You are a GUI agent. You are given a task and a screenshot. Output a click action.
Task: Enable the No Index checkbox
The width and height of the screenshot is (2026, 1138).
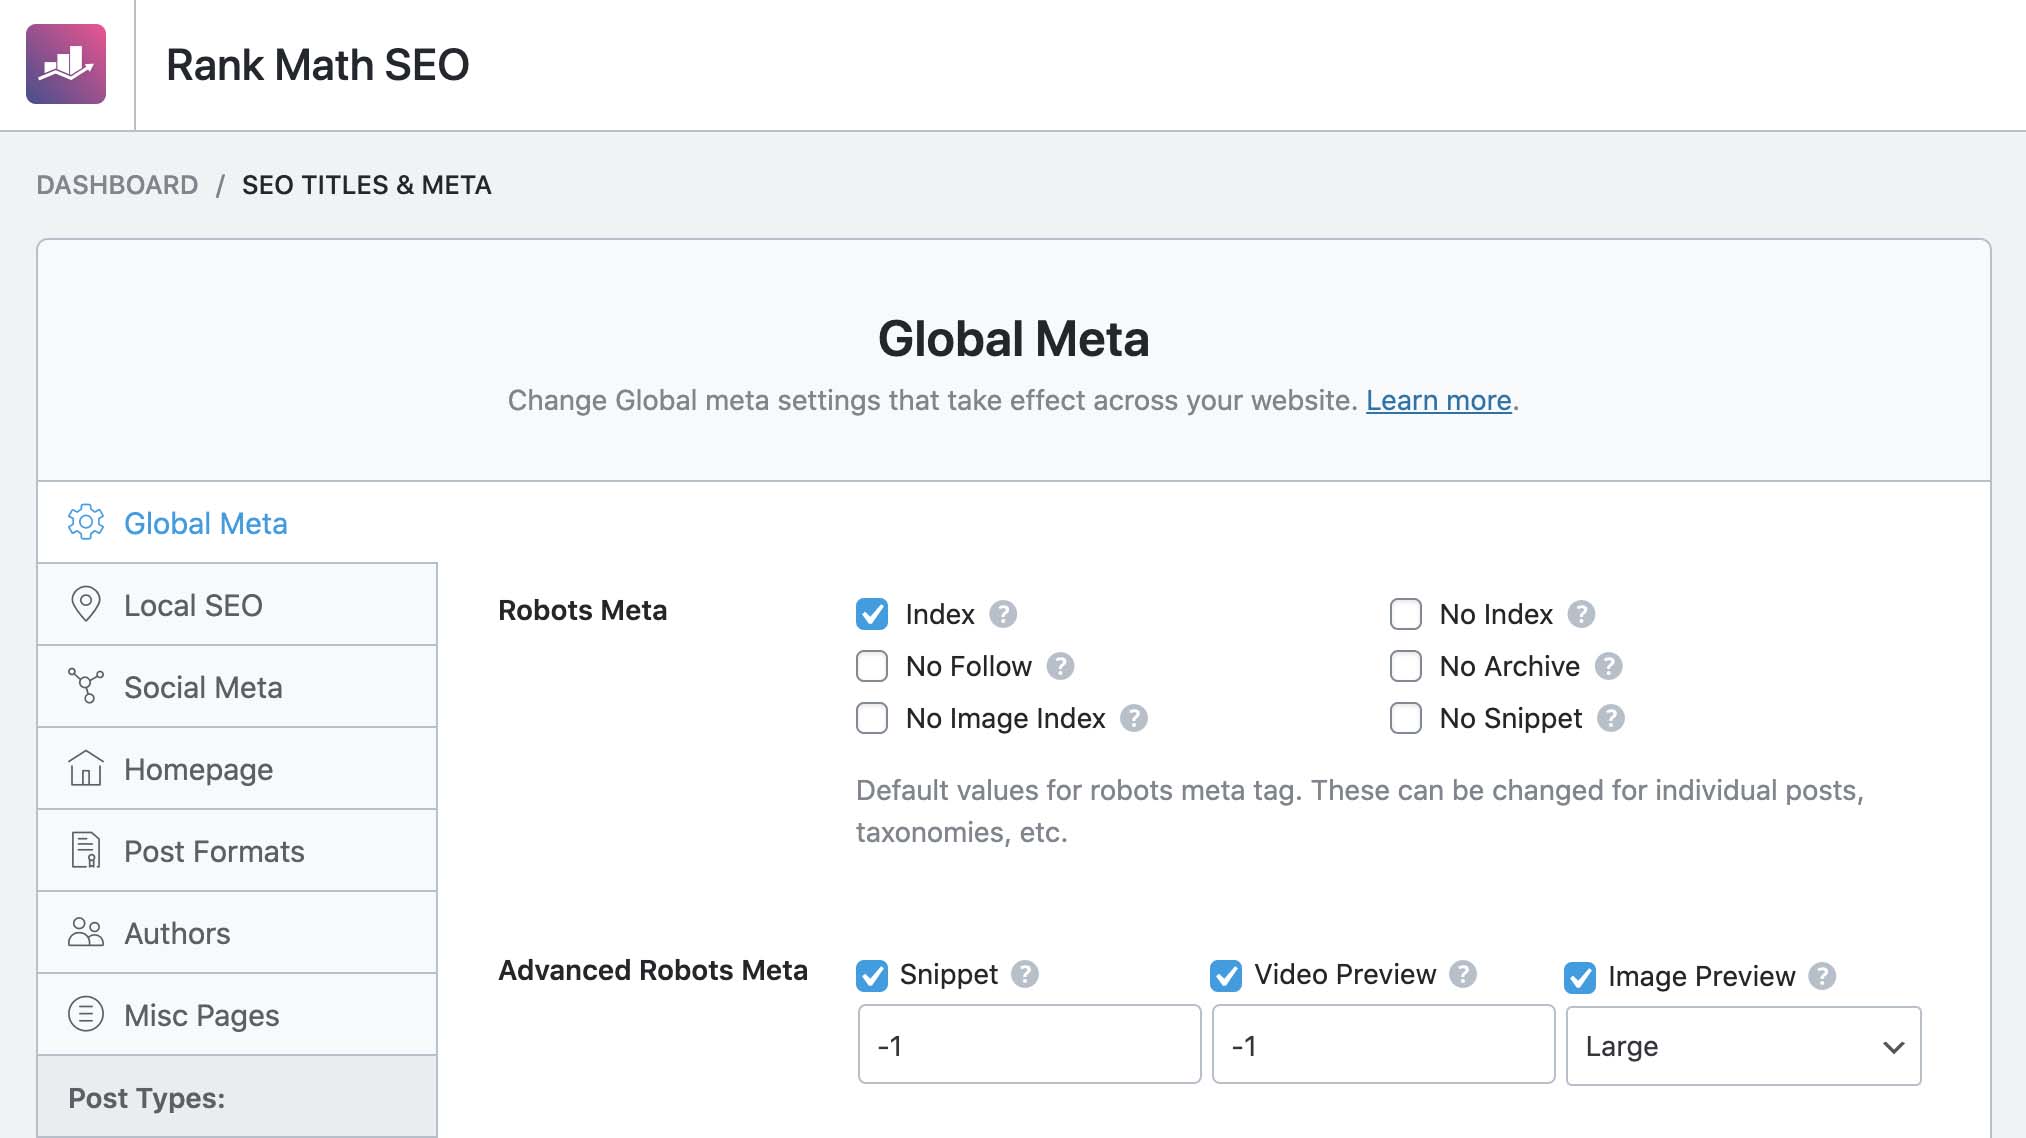tap(1406, 614)
